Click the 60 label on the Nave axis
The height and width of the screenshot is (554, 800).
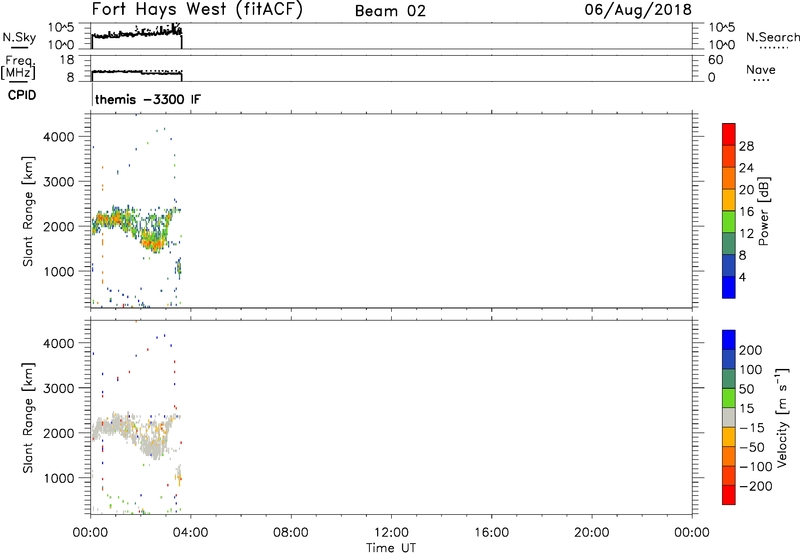pos(716,60)
